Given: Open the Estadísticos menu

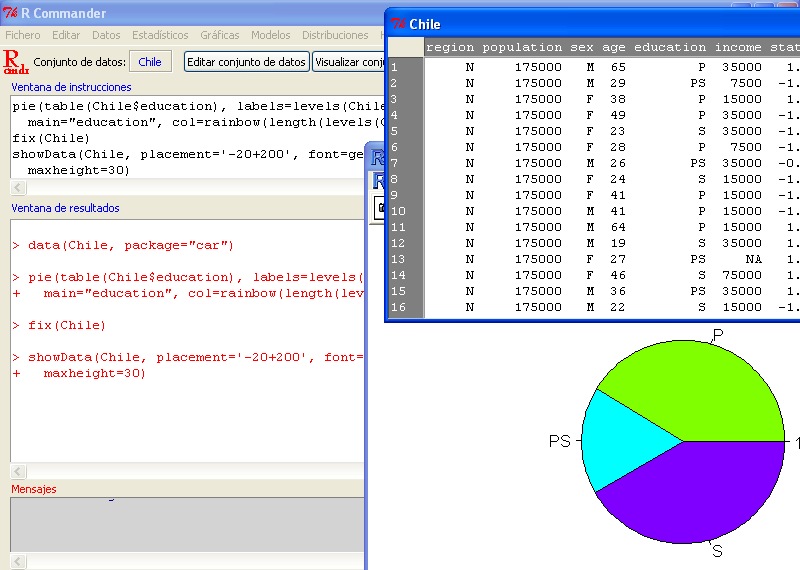Looking at the screenshot, I should (160, 35).
